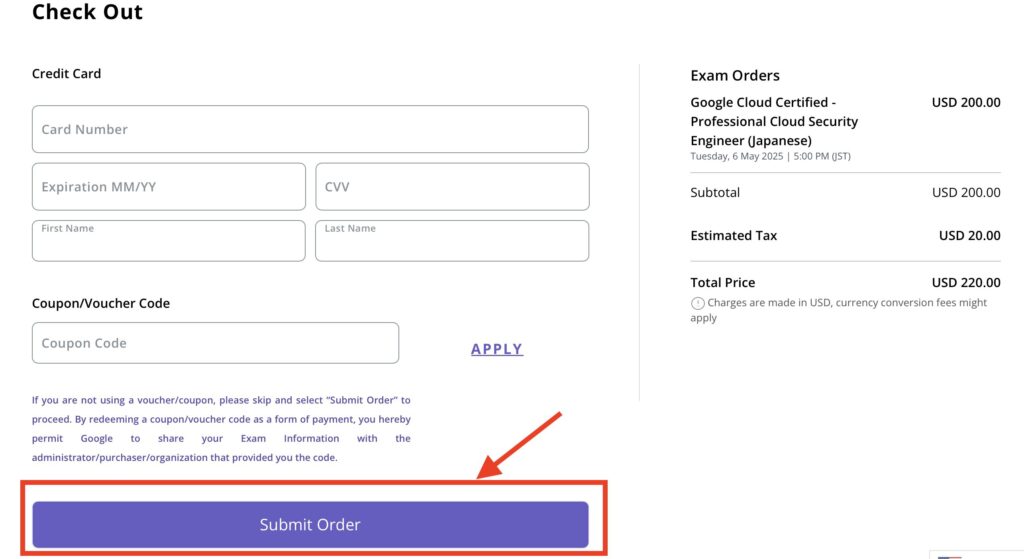
Task: Click into the CVV field
Action: [452, 187]
